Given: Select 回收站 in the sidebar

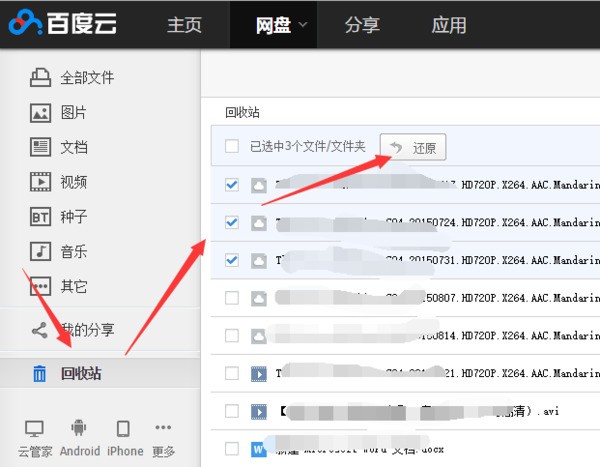Looking at the screenshot, I should (81, 373).
